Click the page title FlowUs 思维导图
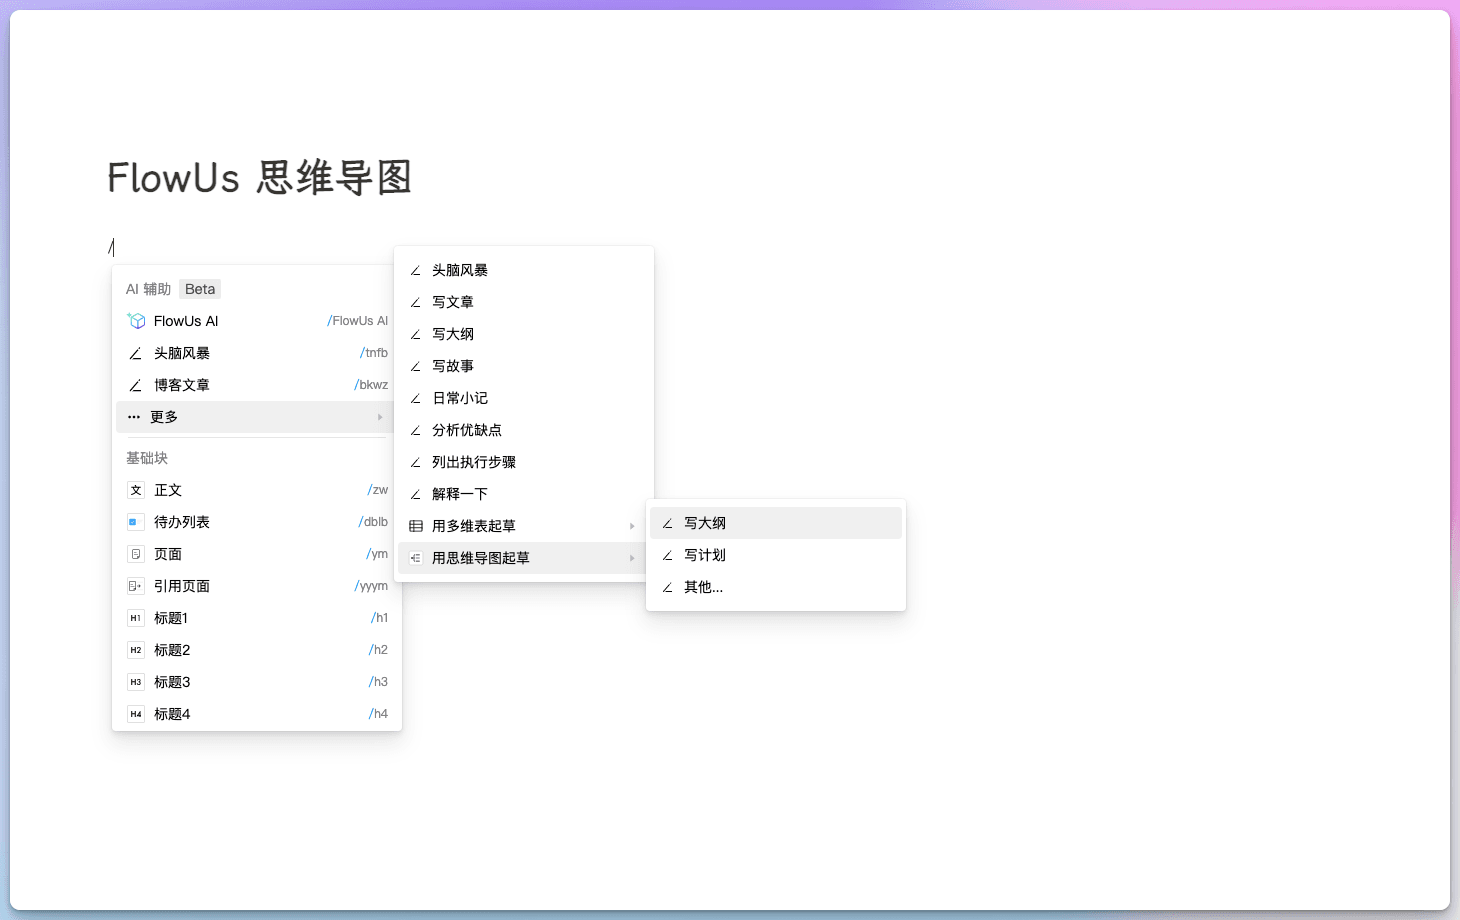The height and width of the screenshot is (920, 1460). pyautogui.click(x=260, y=178)
